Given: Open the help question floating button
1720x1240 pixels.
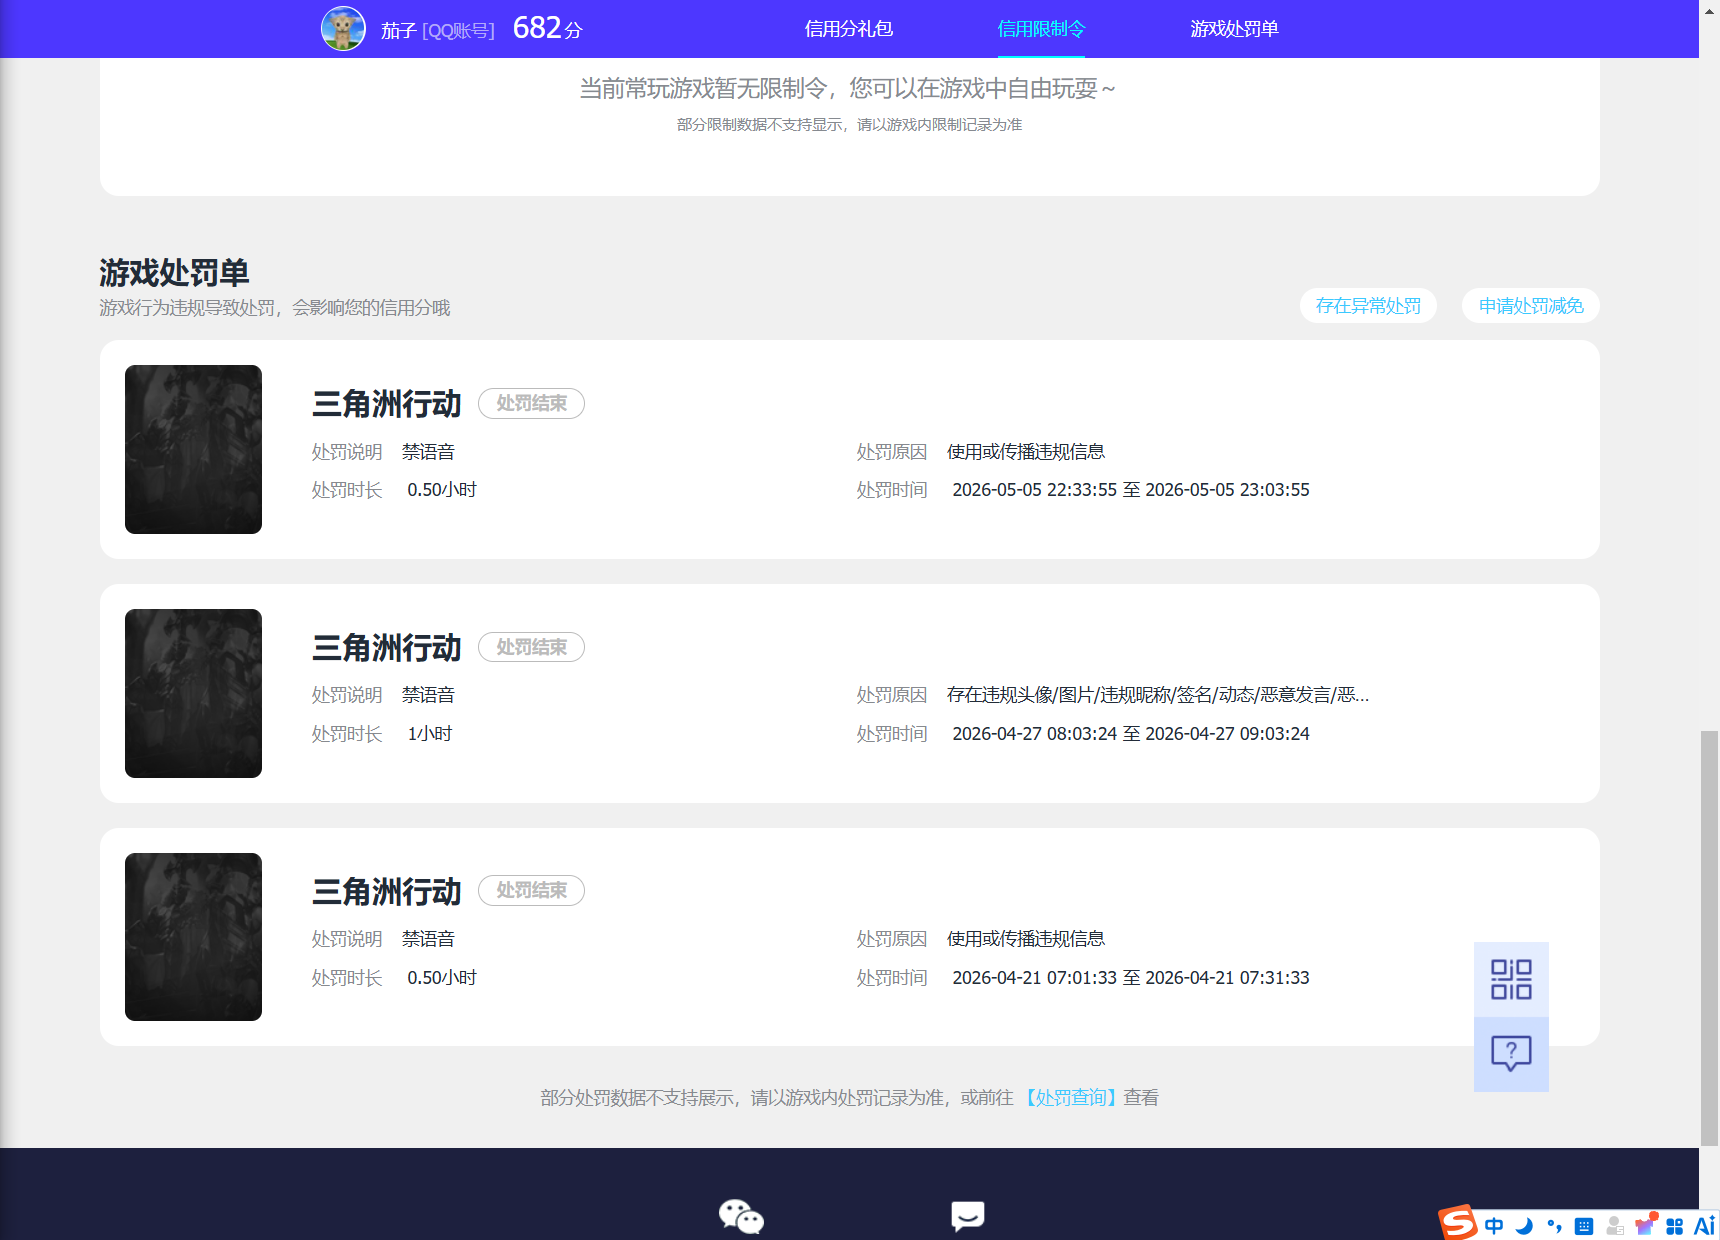Looking at the screenshot, I should click(1511, 1054).
